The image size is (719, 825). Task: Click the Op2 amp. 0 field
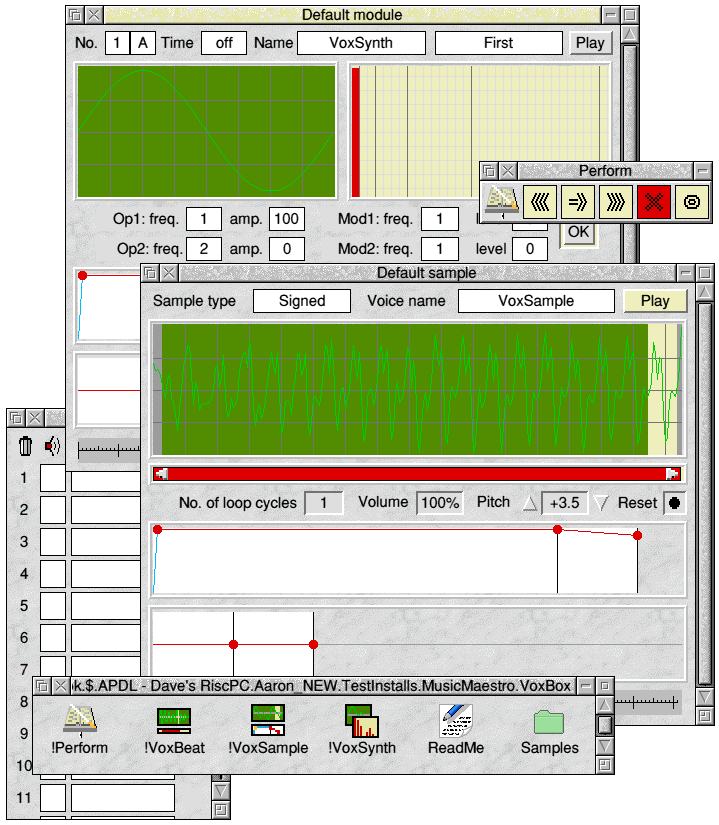(287, 249)
